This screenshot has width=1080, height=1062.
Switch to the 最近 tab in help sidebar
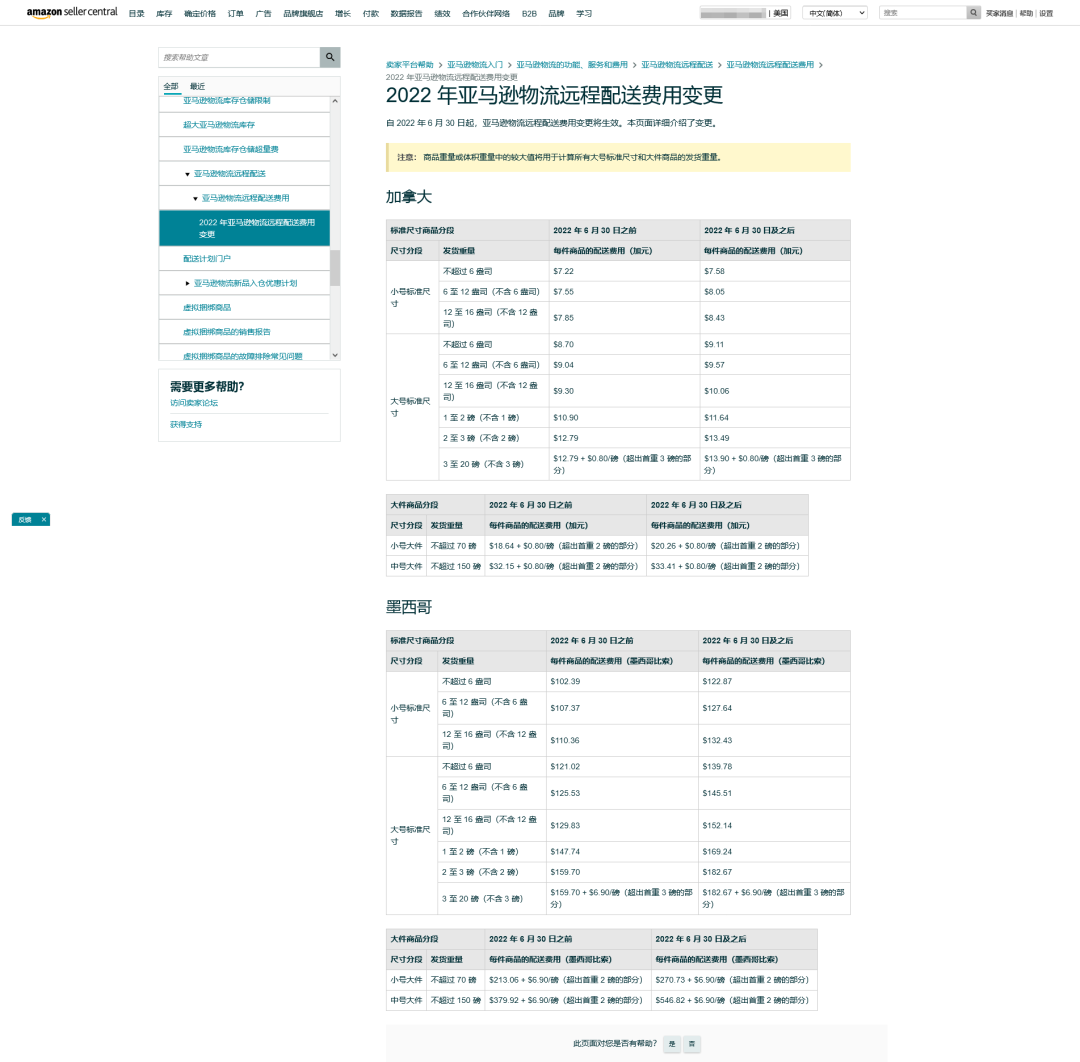click(x=198, y=86)
